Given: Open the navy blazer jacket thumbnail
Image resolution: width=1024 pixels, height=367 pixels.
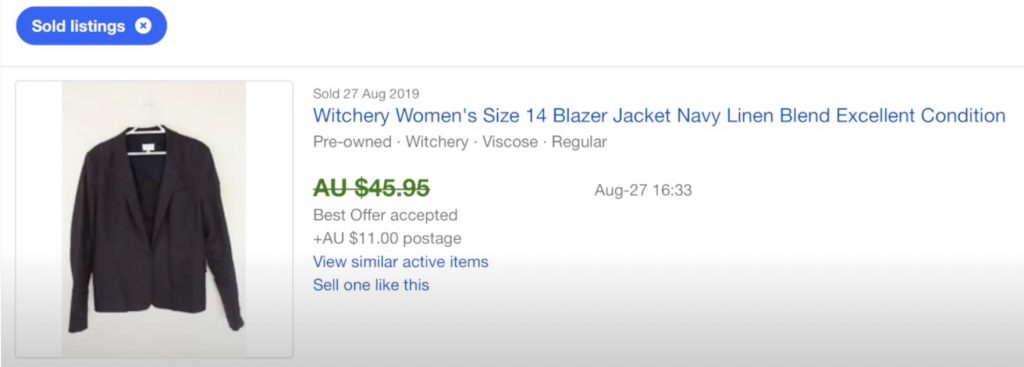Looking at the screenshot, I should pyautogui.click(x=154, y=219).
